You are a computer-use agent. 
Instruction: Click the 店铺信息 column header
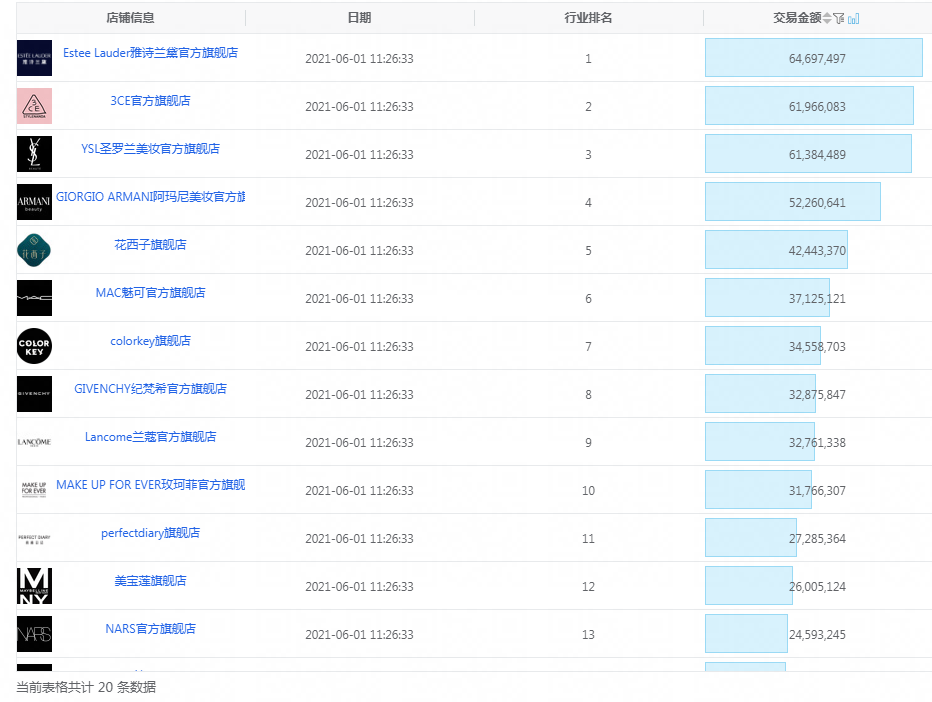point(130,18)
